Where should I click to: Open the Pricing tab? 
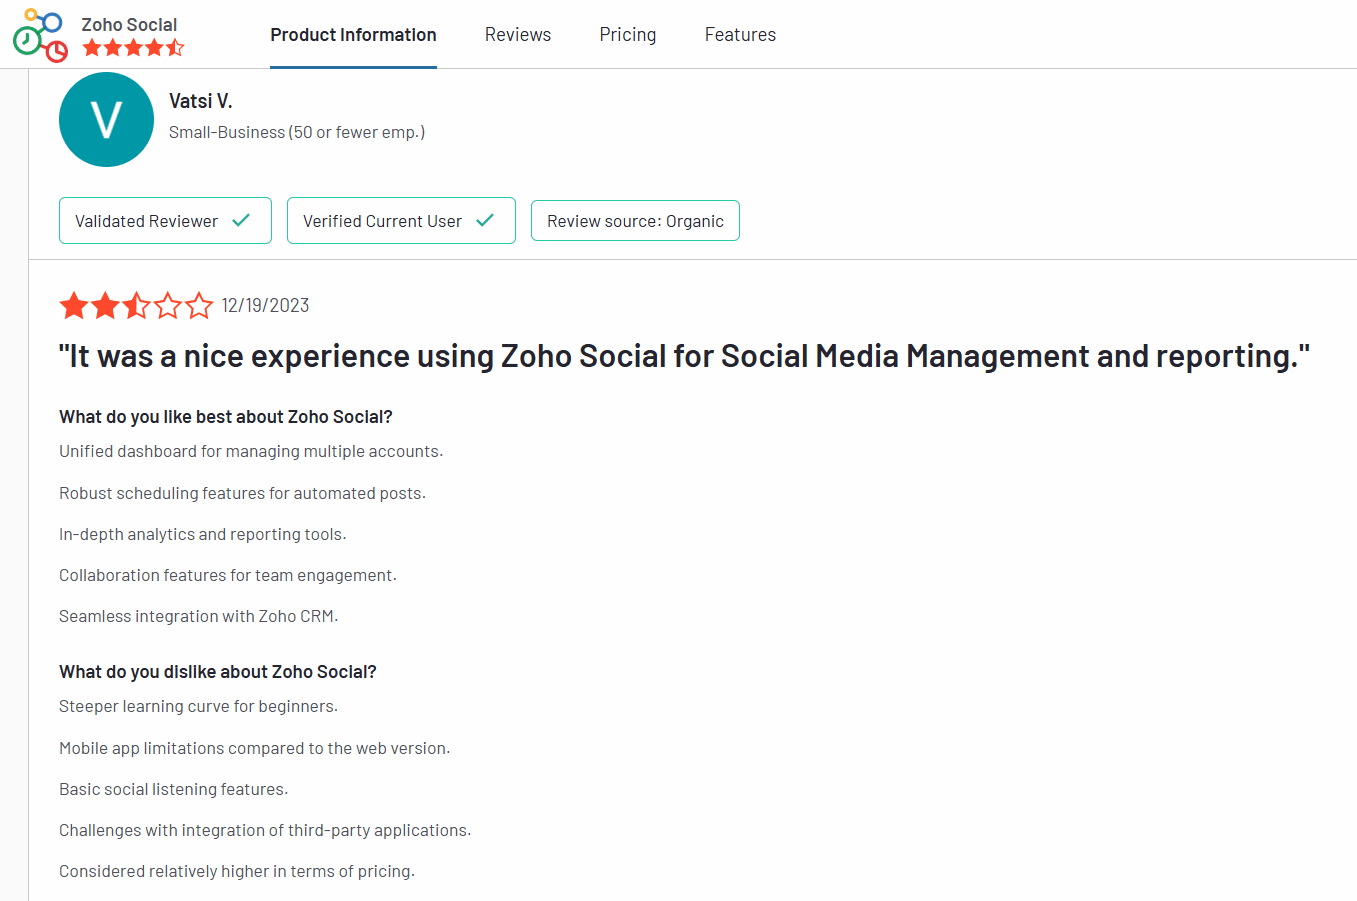pos(627,34)
